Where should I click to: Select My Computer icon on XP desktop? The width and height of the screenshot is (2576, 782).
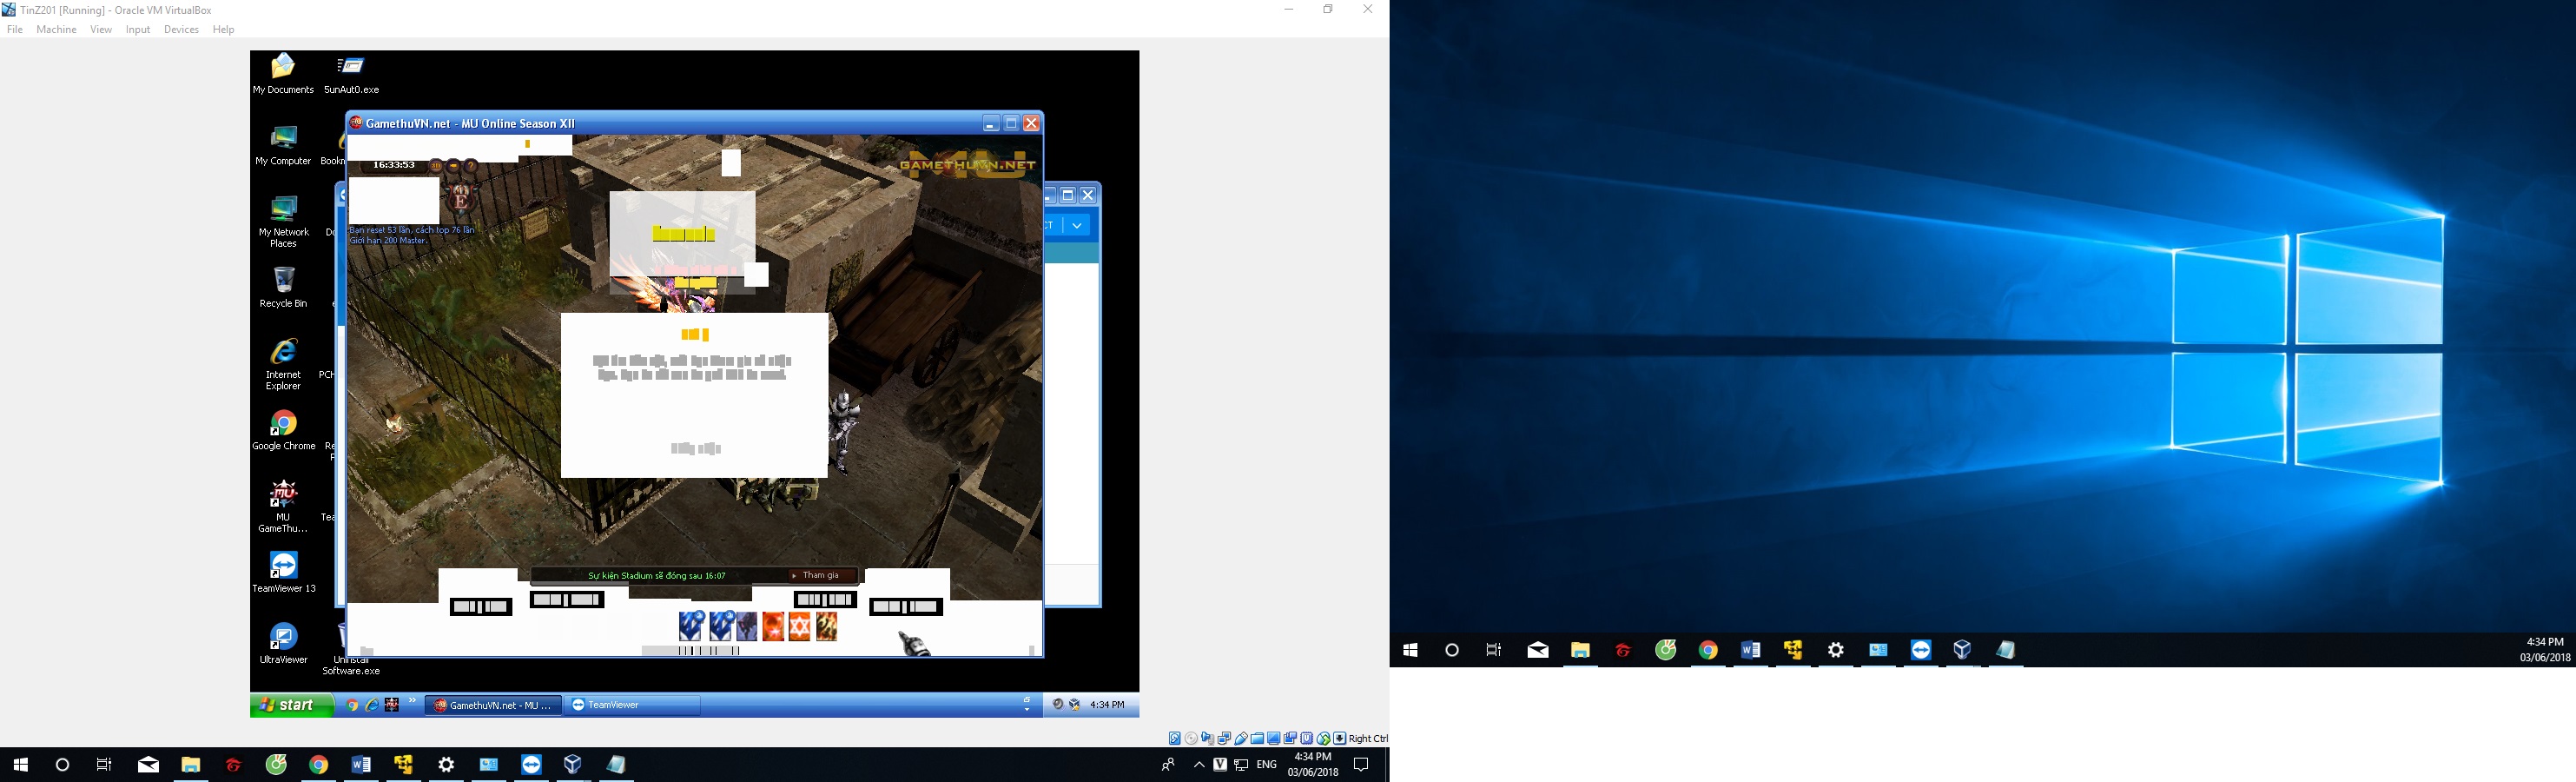(x=283, y=145)
